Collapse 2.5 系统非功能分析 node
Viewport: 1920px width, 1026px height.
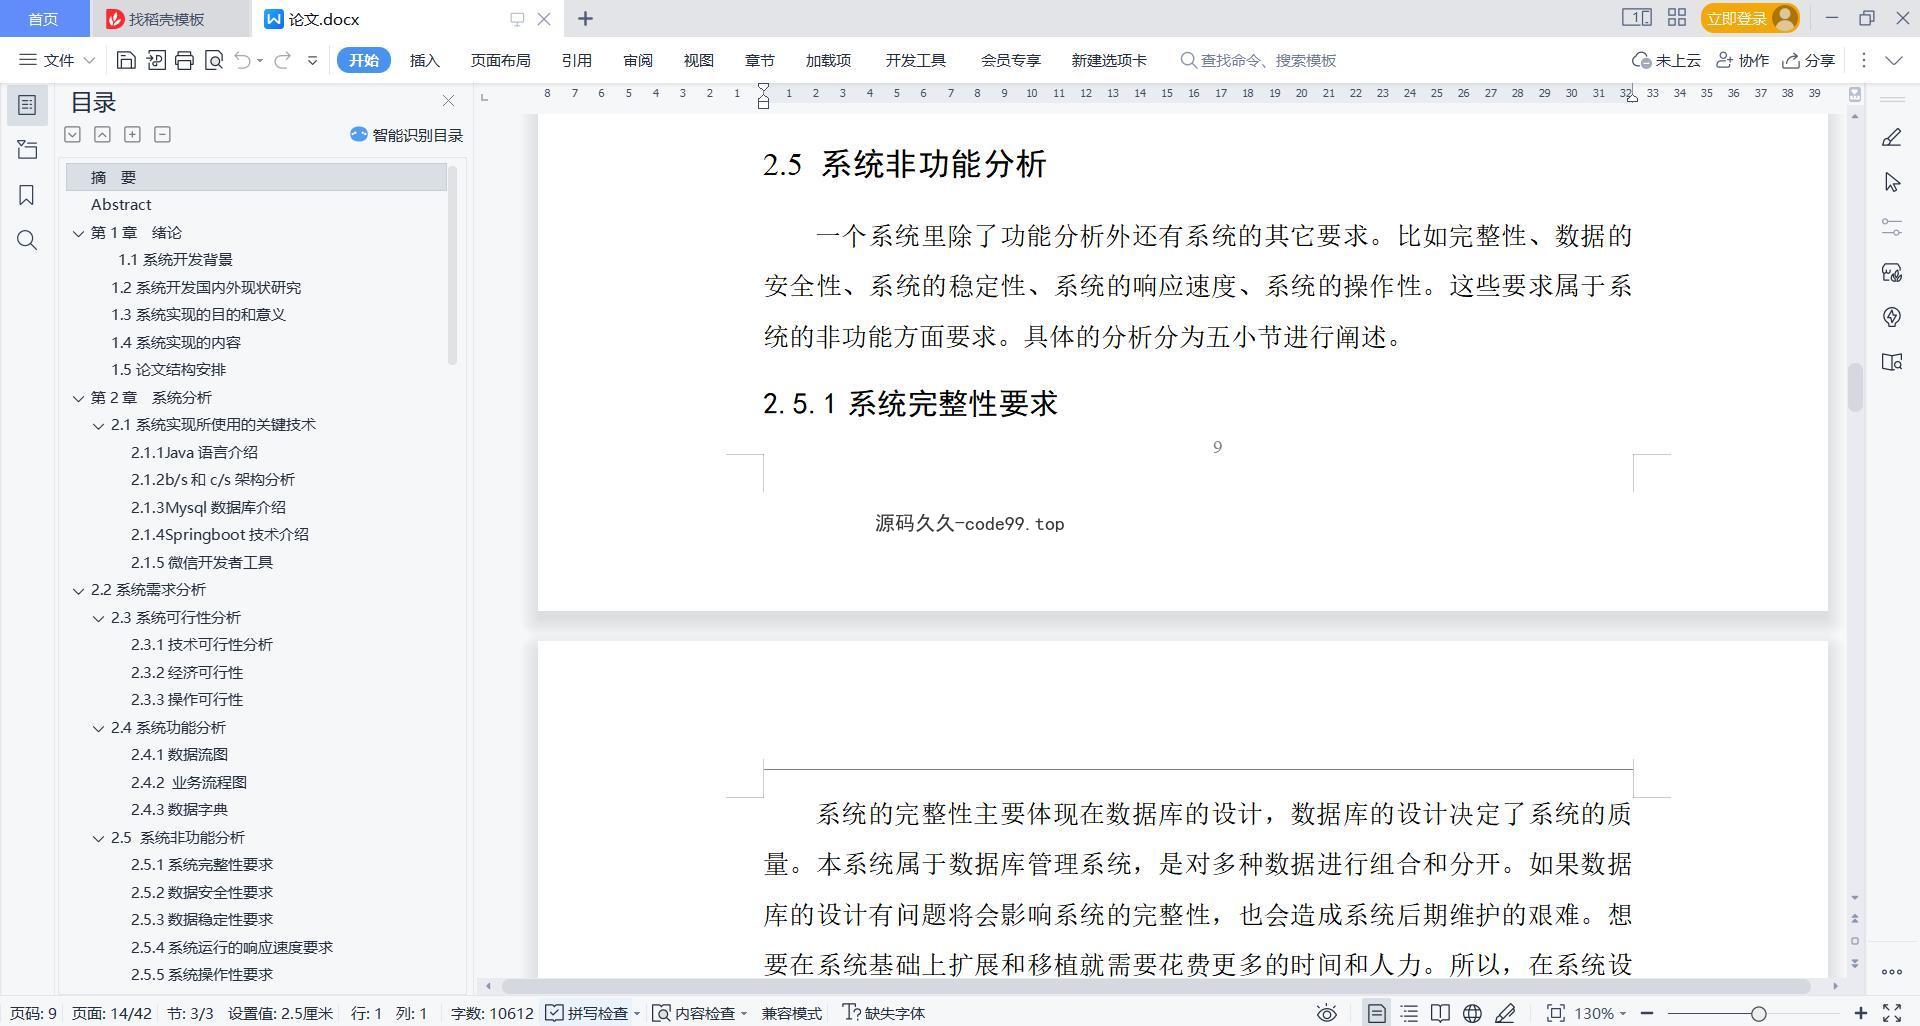click(98, 838)
